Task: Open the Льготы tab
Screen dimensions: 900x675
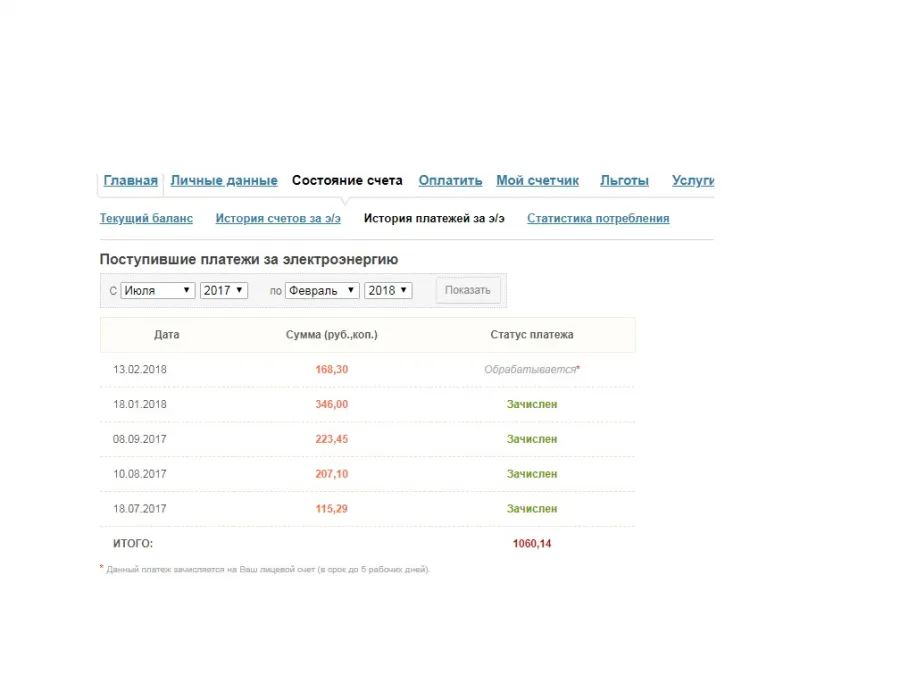Action: coord(624,180)
